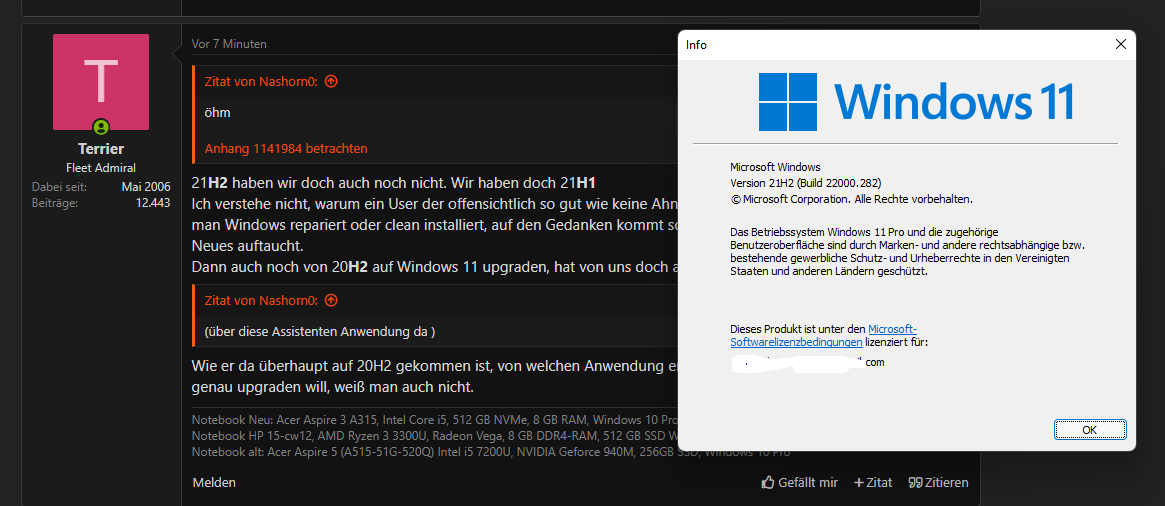1165x506 pixels.
Task: Click the OK button in Info dialog
Action: click(x=1089, y=429)
